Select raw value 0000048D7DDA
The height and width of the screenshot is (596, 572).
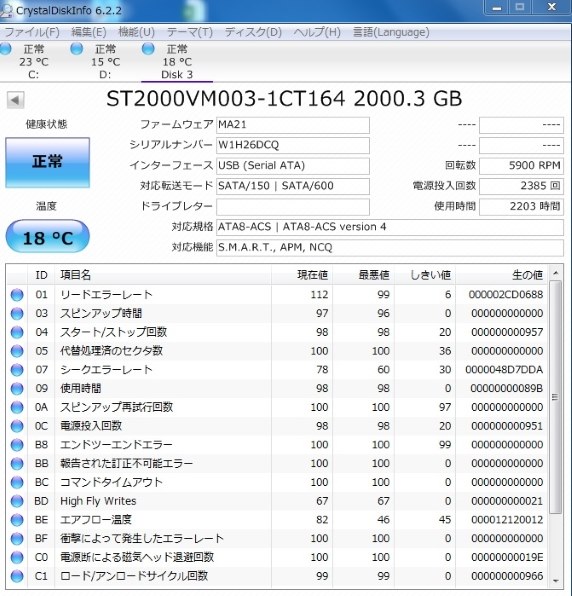(x=504, y=369)
